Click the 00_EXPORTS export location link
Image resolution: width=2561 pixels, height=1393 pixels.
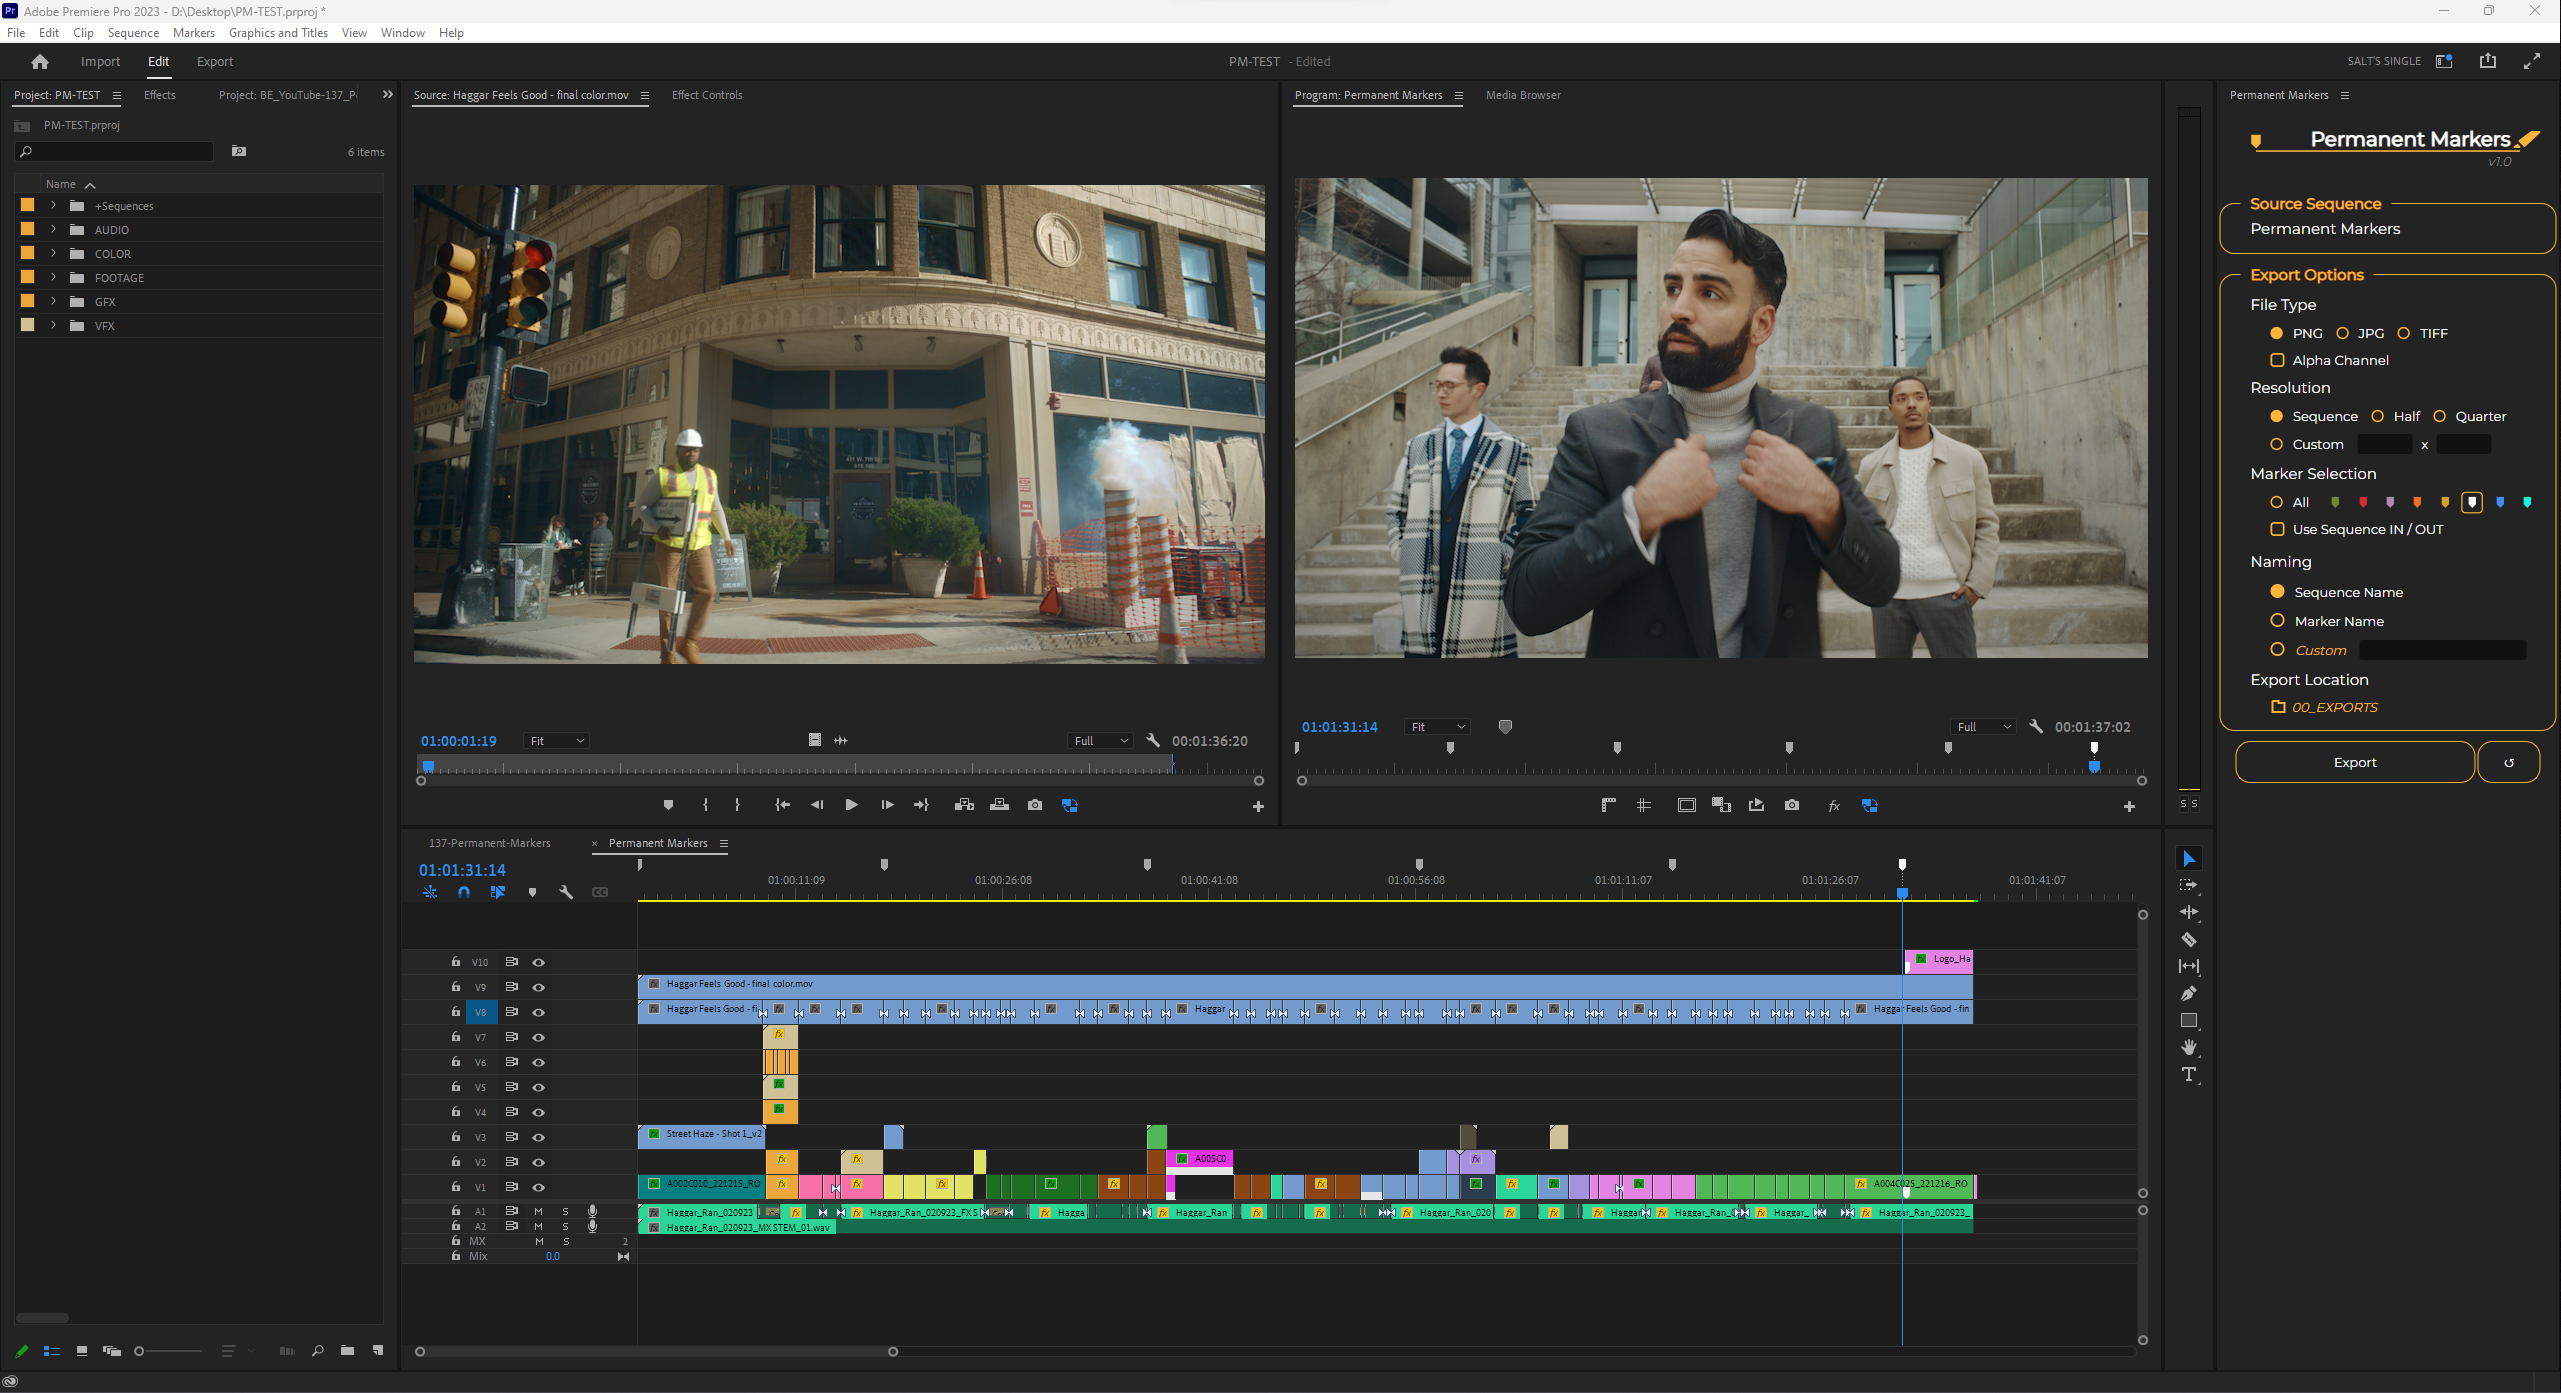tap(2334, 707)
